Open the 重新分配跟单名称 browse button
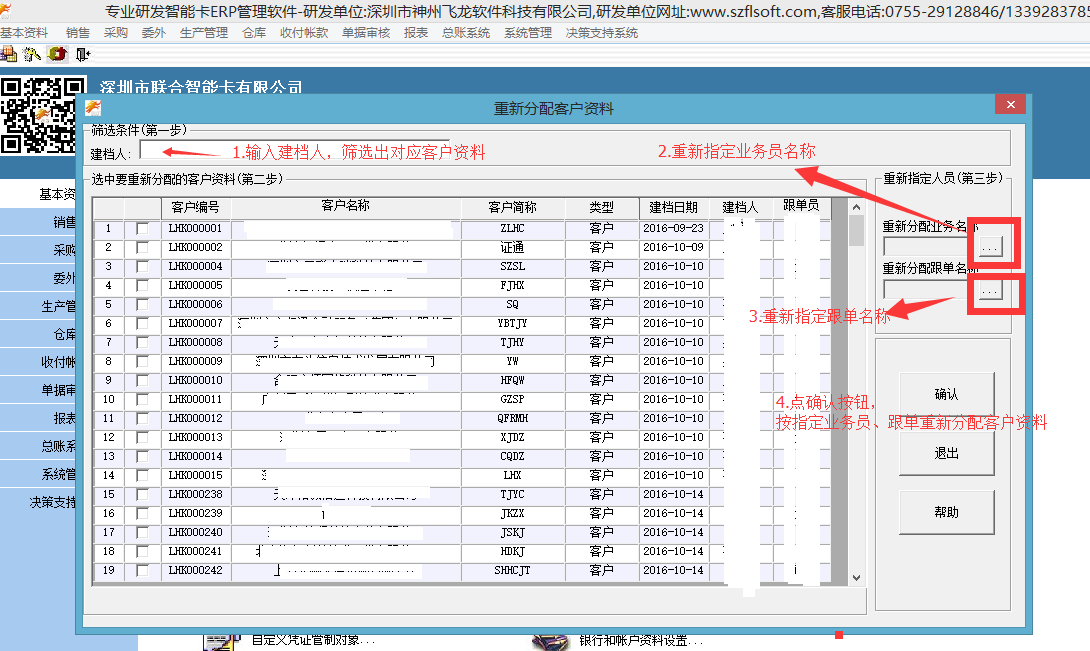This screenshot has height=651, width=1090. click(x=990, y=289)
